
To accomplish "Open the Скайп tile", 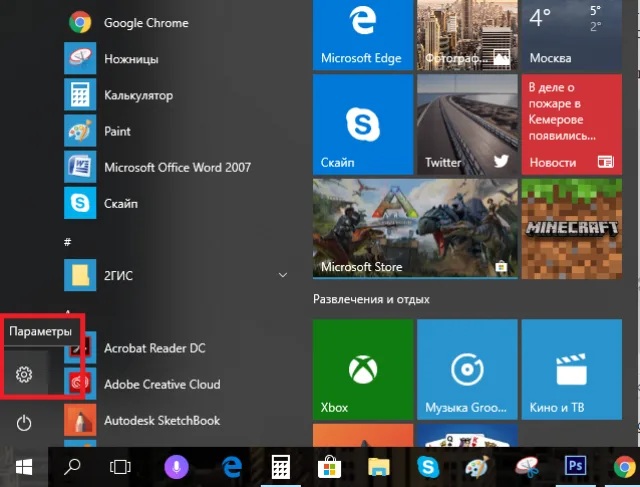I will point(363,124).
